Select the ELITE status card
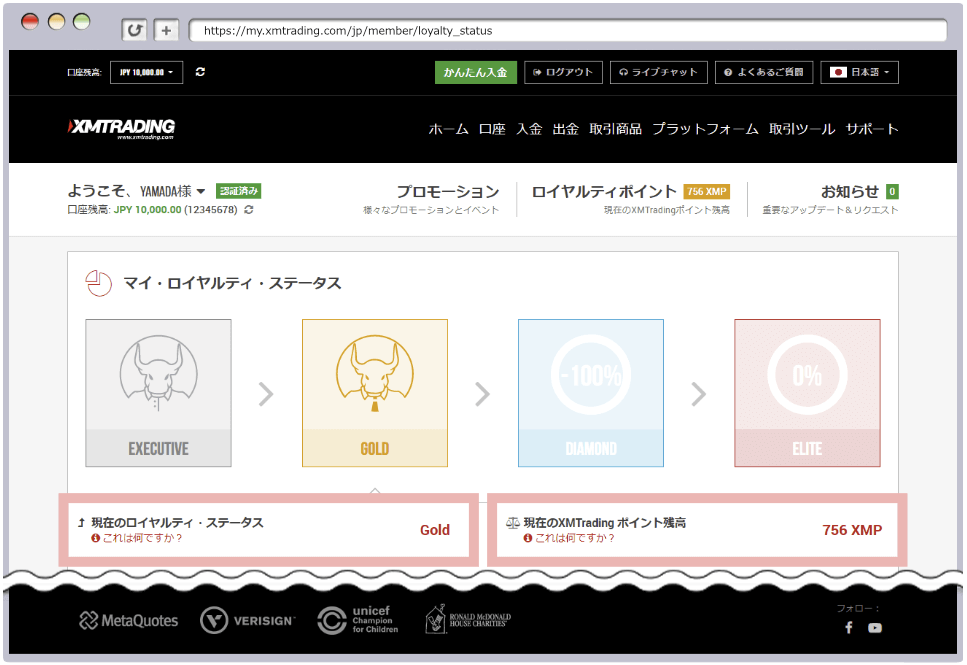The image size is (967, 665). [x=807, y=393]
